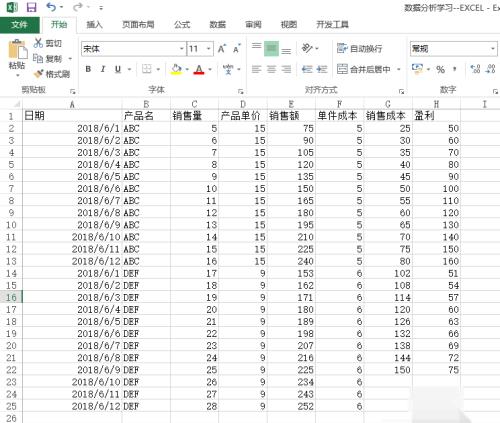Click the Cut scissors icon
The height and width of the screenshot is (423, 500).
[x=38, y=43]
